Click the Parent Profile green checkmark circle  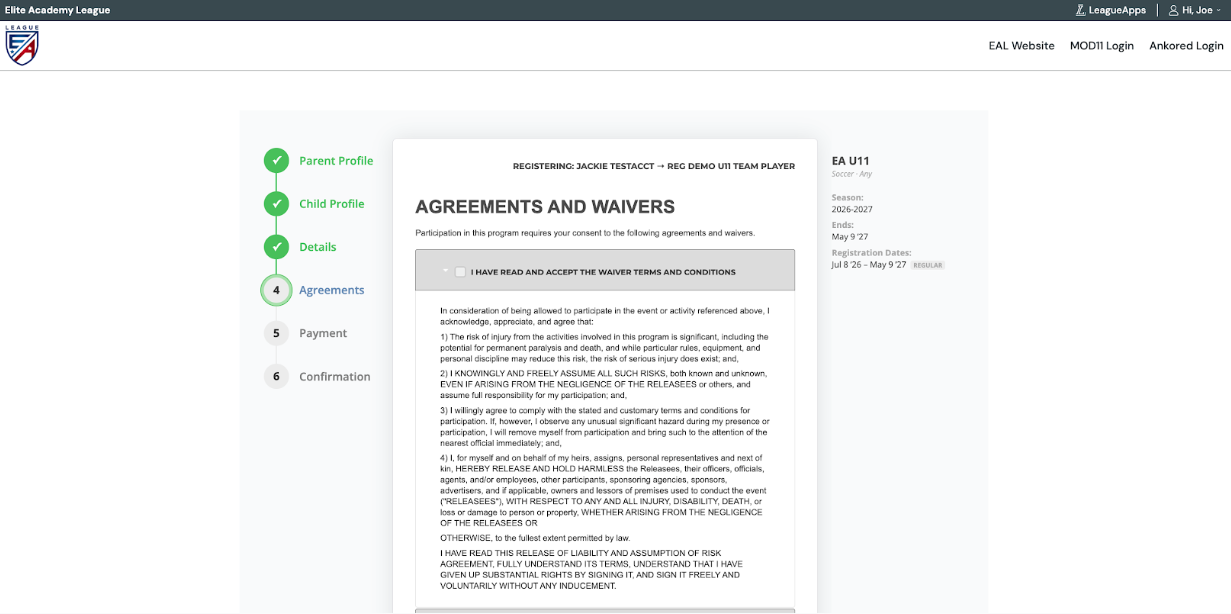click(x=277, y=161)
